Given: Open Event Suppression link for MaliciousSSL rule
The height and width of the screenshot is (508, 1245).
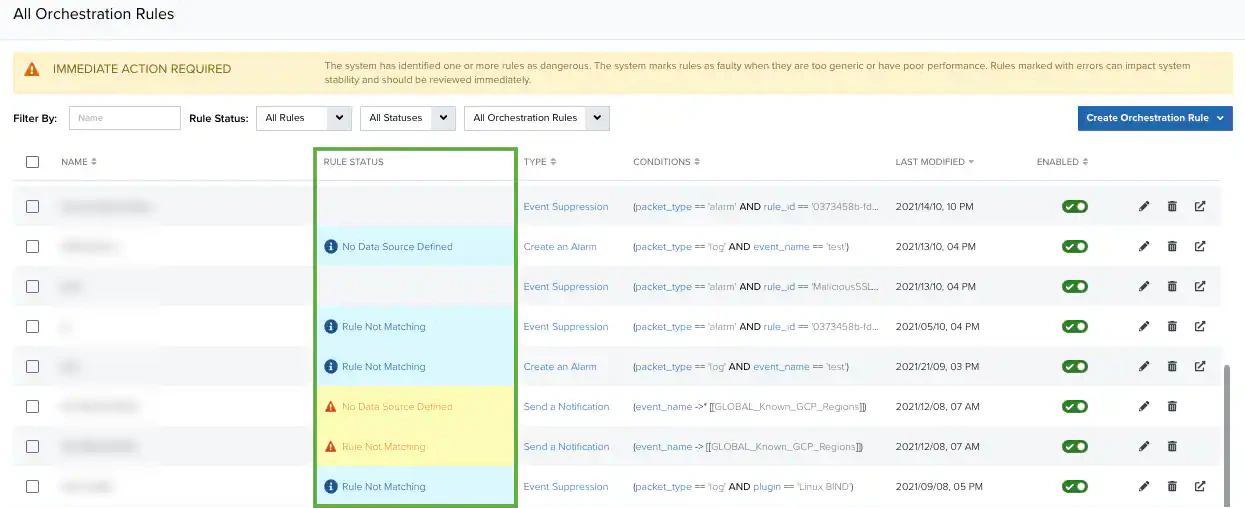Looking at the screenshot, I should 566,287.
